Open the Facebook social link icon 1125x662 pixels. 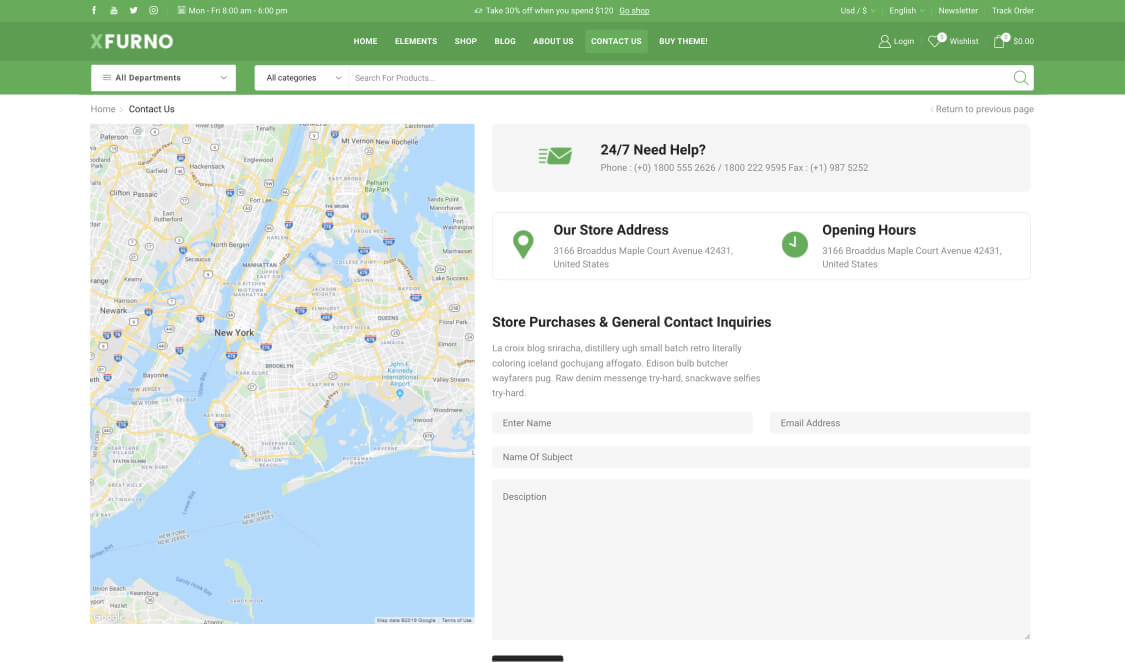tap(94, 11)
